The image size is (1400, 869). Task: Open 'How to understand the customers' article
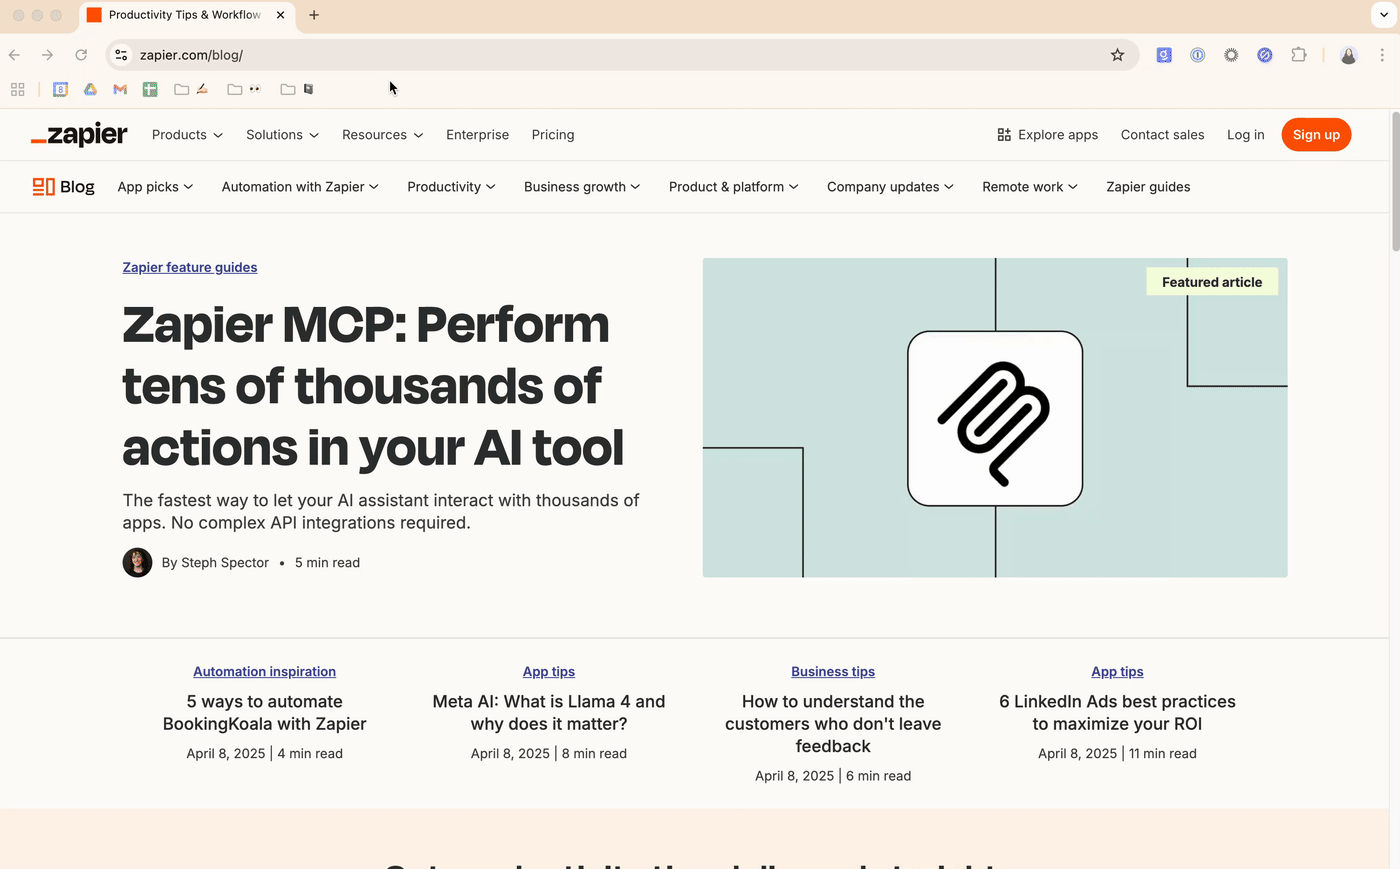click(x=833, y=724)
